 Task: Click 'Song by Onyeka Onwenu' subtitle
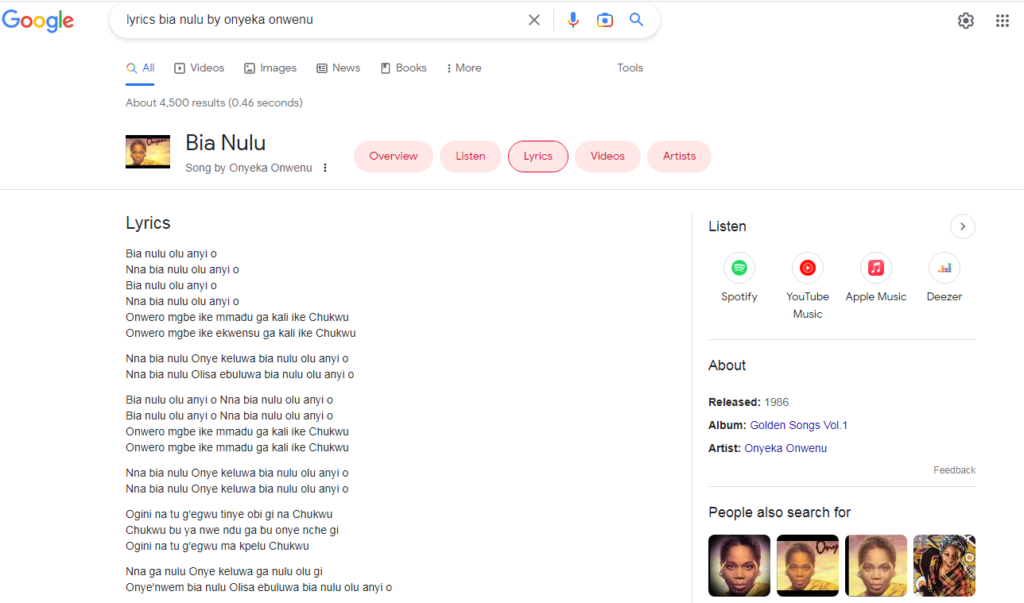pyautogui.click(x=248, y=168)
